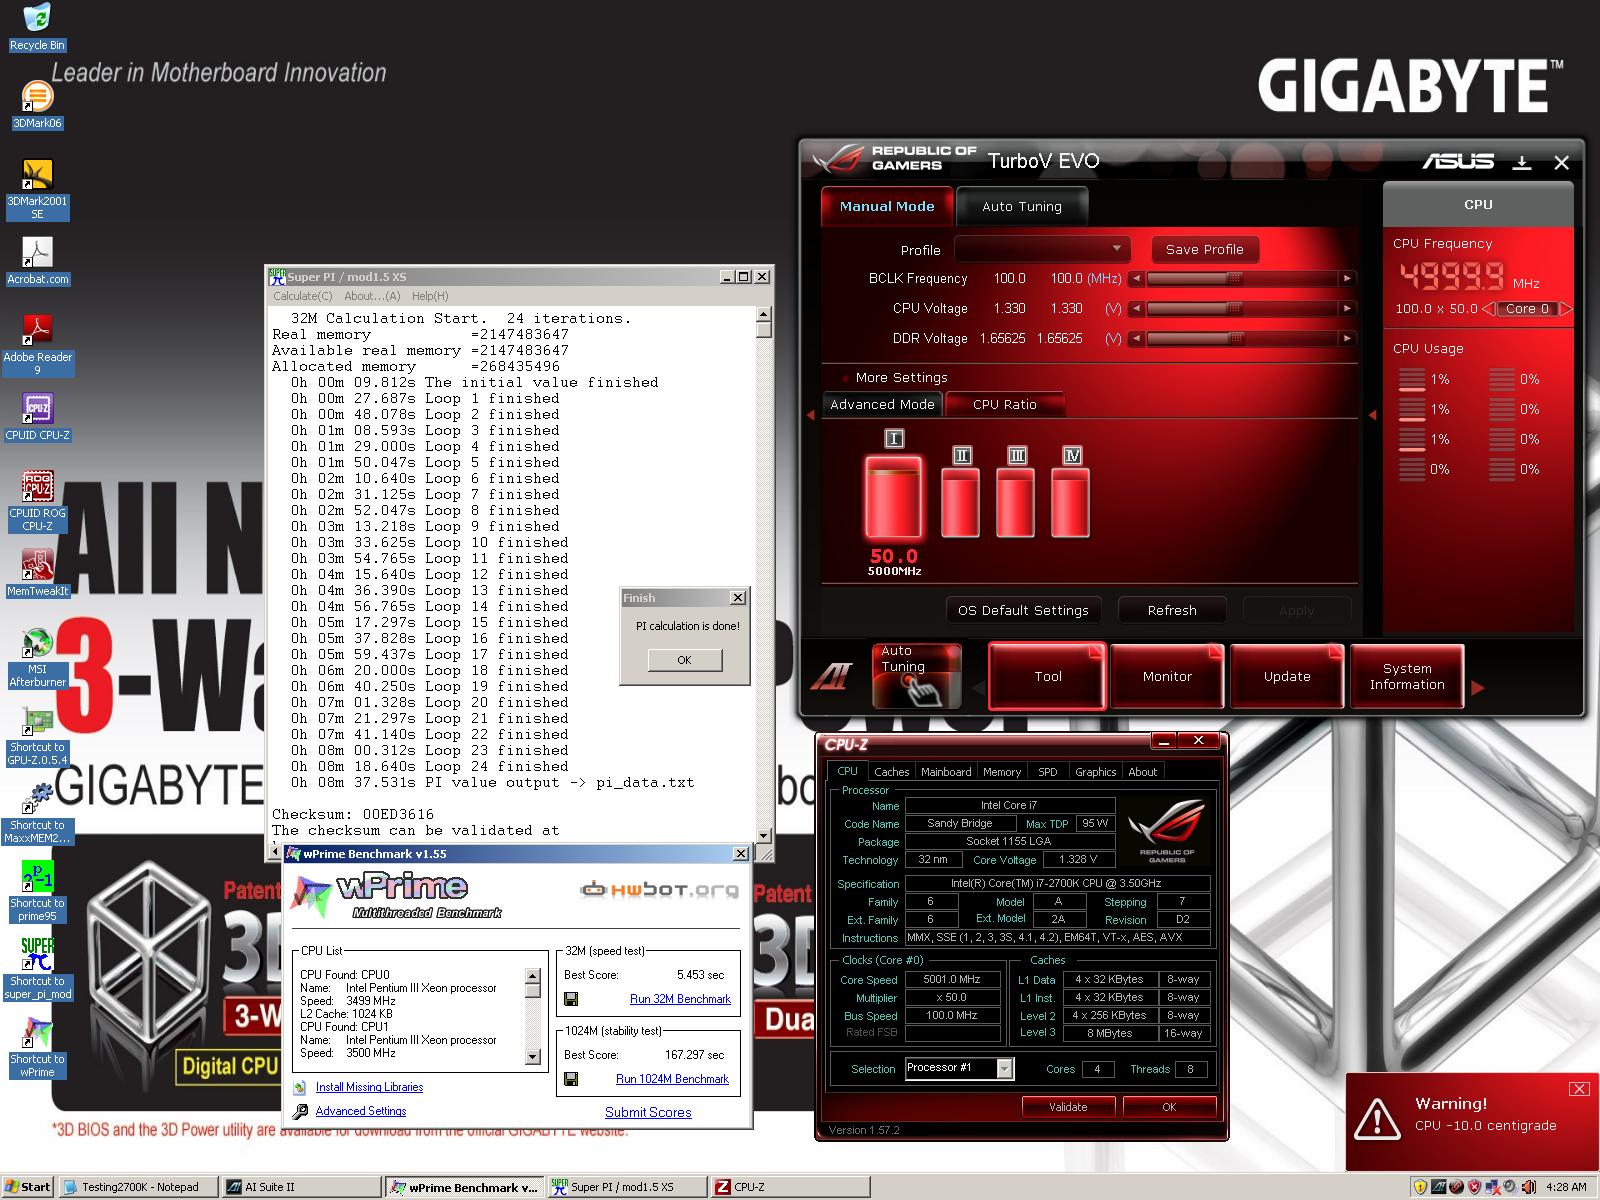Adjust the CPU Voltage slider
This screenshot has height=1200, width=1600.
coord(1234,309)
